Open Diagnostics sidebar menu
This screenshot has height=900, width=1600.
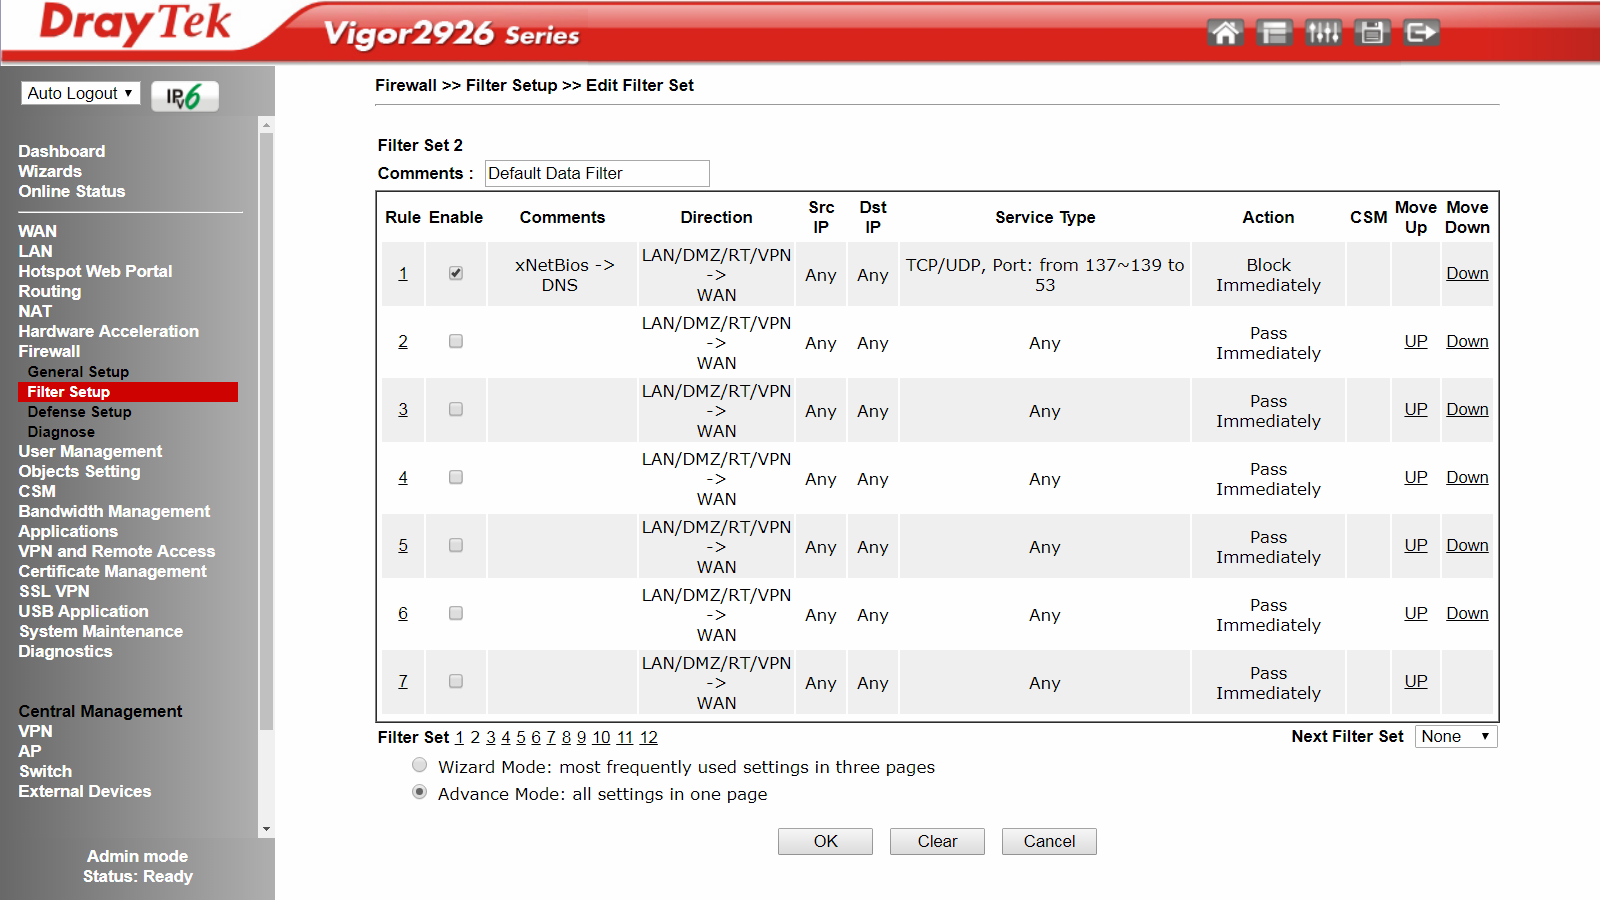tap(65, 651)
